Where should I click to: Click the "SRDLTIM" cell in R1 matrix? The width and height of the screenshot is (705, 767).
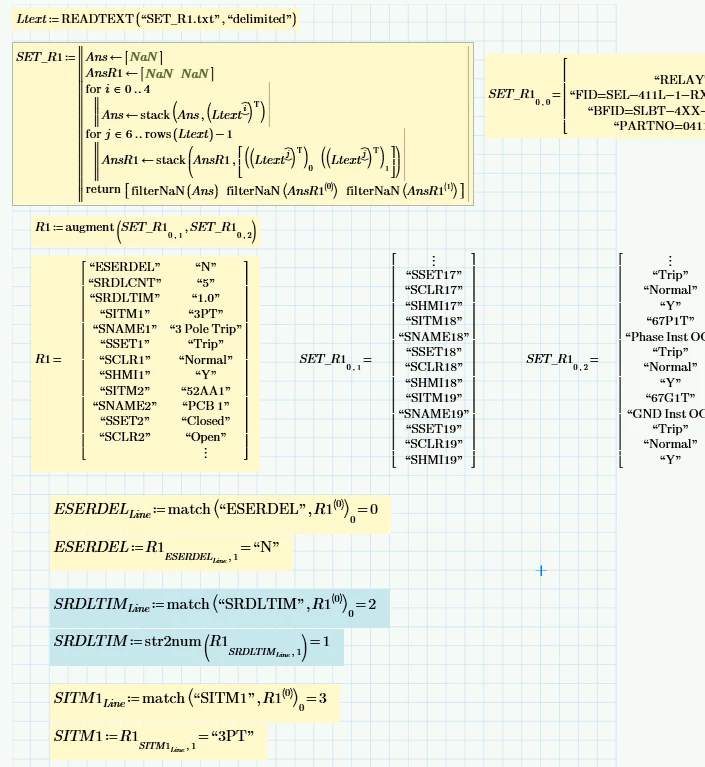coord(125,297)
